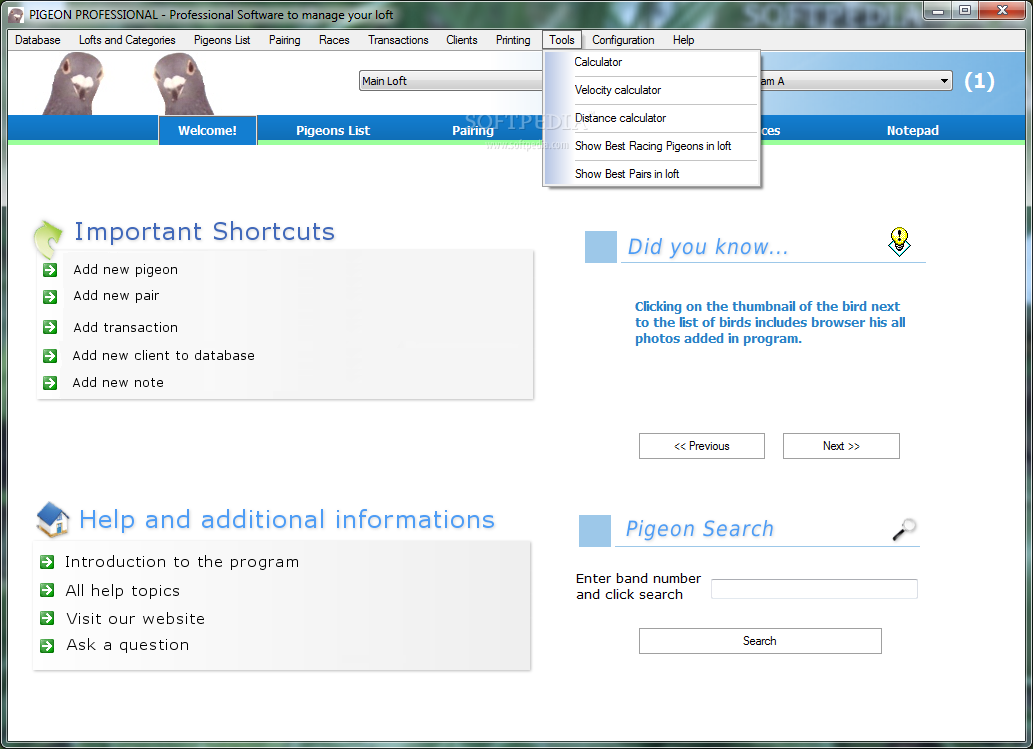Choose Velocity calculator from the Tools menu
1033x749 pixels.
click(652, 90)
